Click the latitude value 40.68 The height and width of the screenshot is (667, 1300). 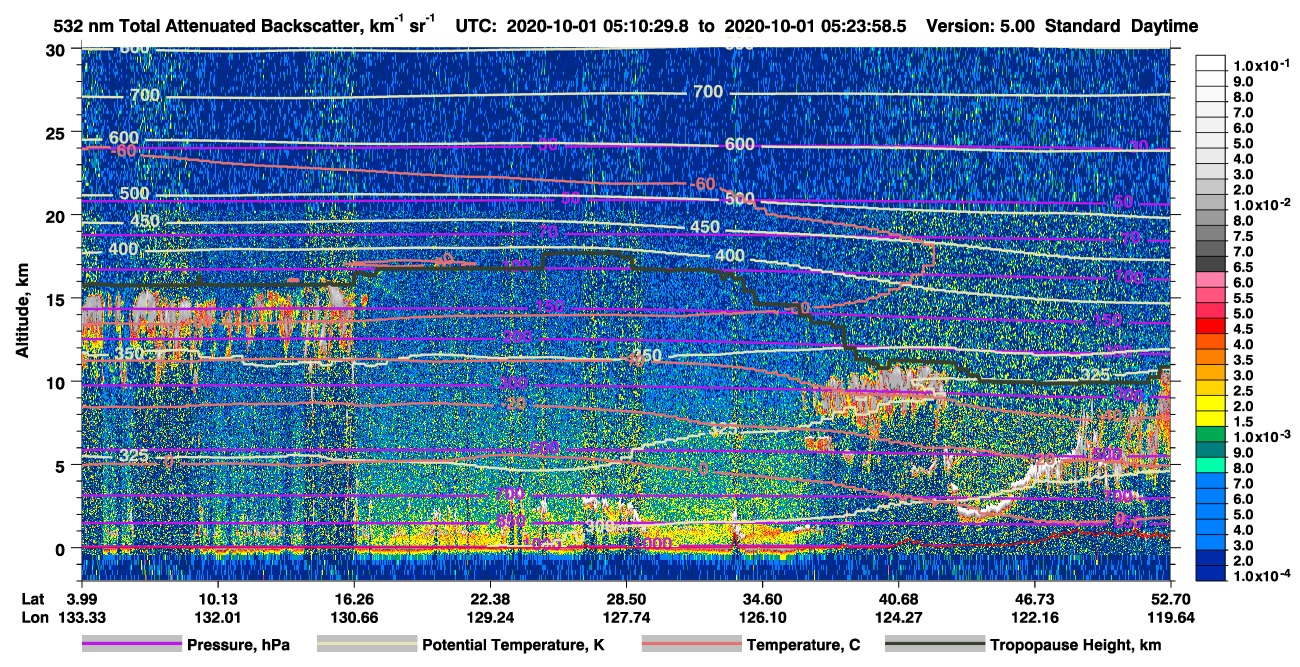[x=899, y=598]
